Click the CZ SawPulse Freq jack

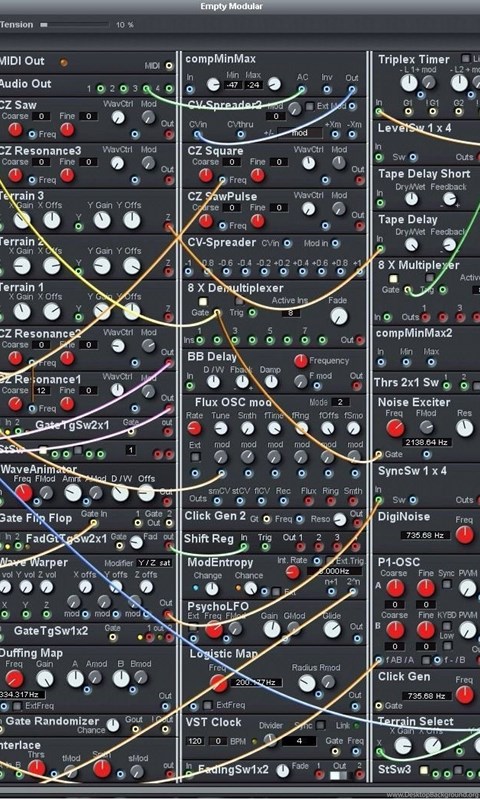coord(222,225)
